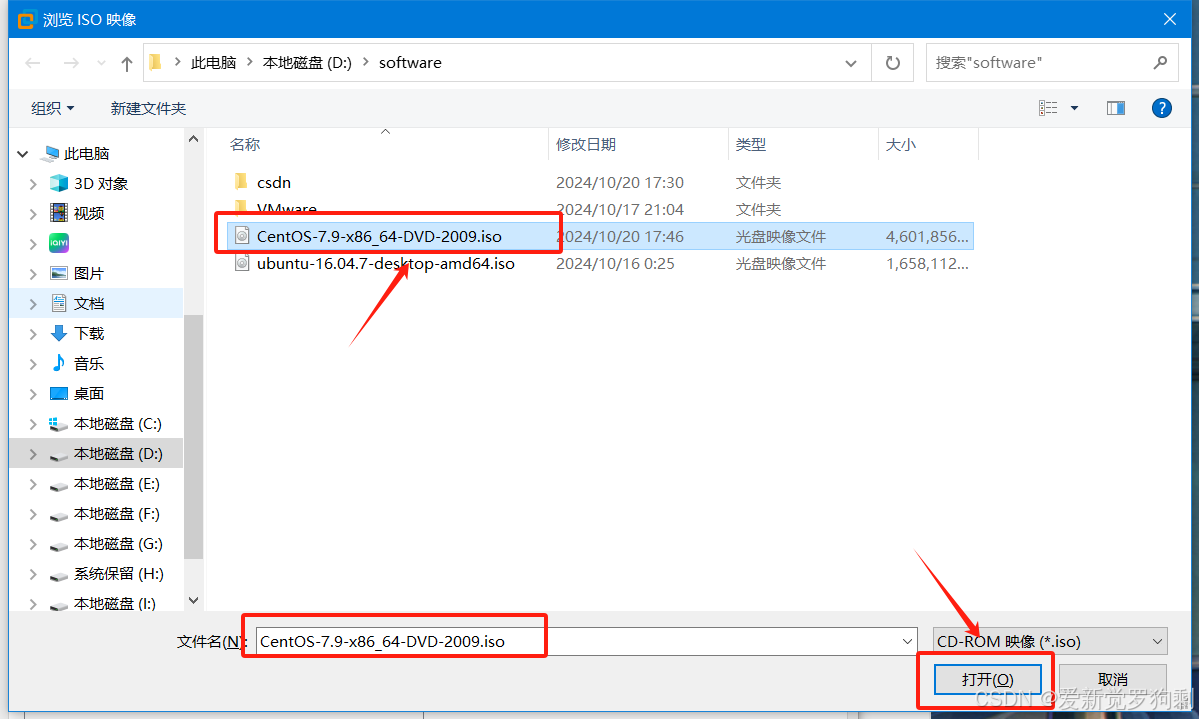Open the 组织 menu
The image size is (1199, 719).
53,109
